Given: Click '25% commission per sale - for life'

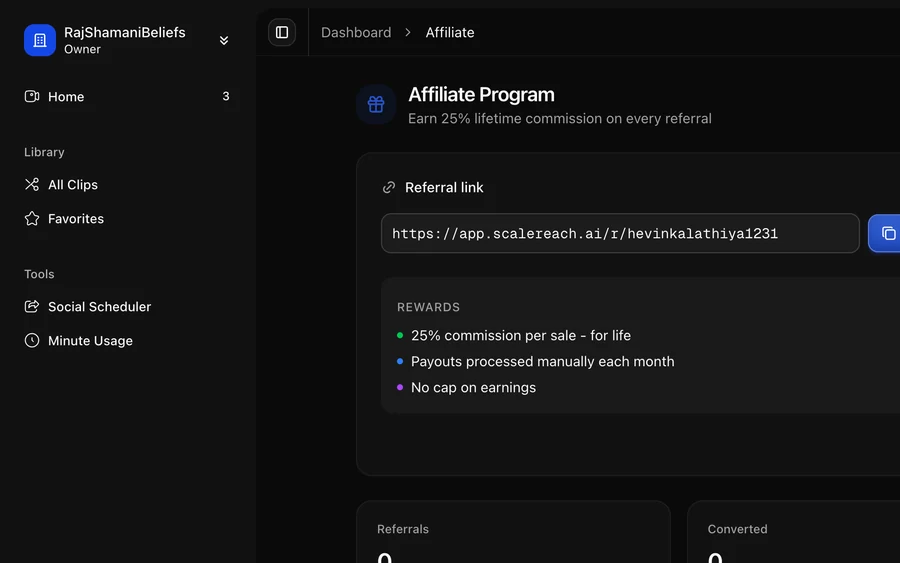Looking at the screenshot, I should click(521, 335).
